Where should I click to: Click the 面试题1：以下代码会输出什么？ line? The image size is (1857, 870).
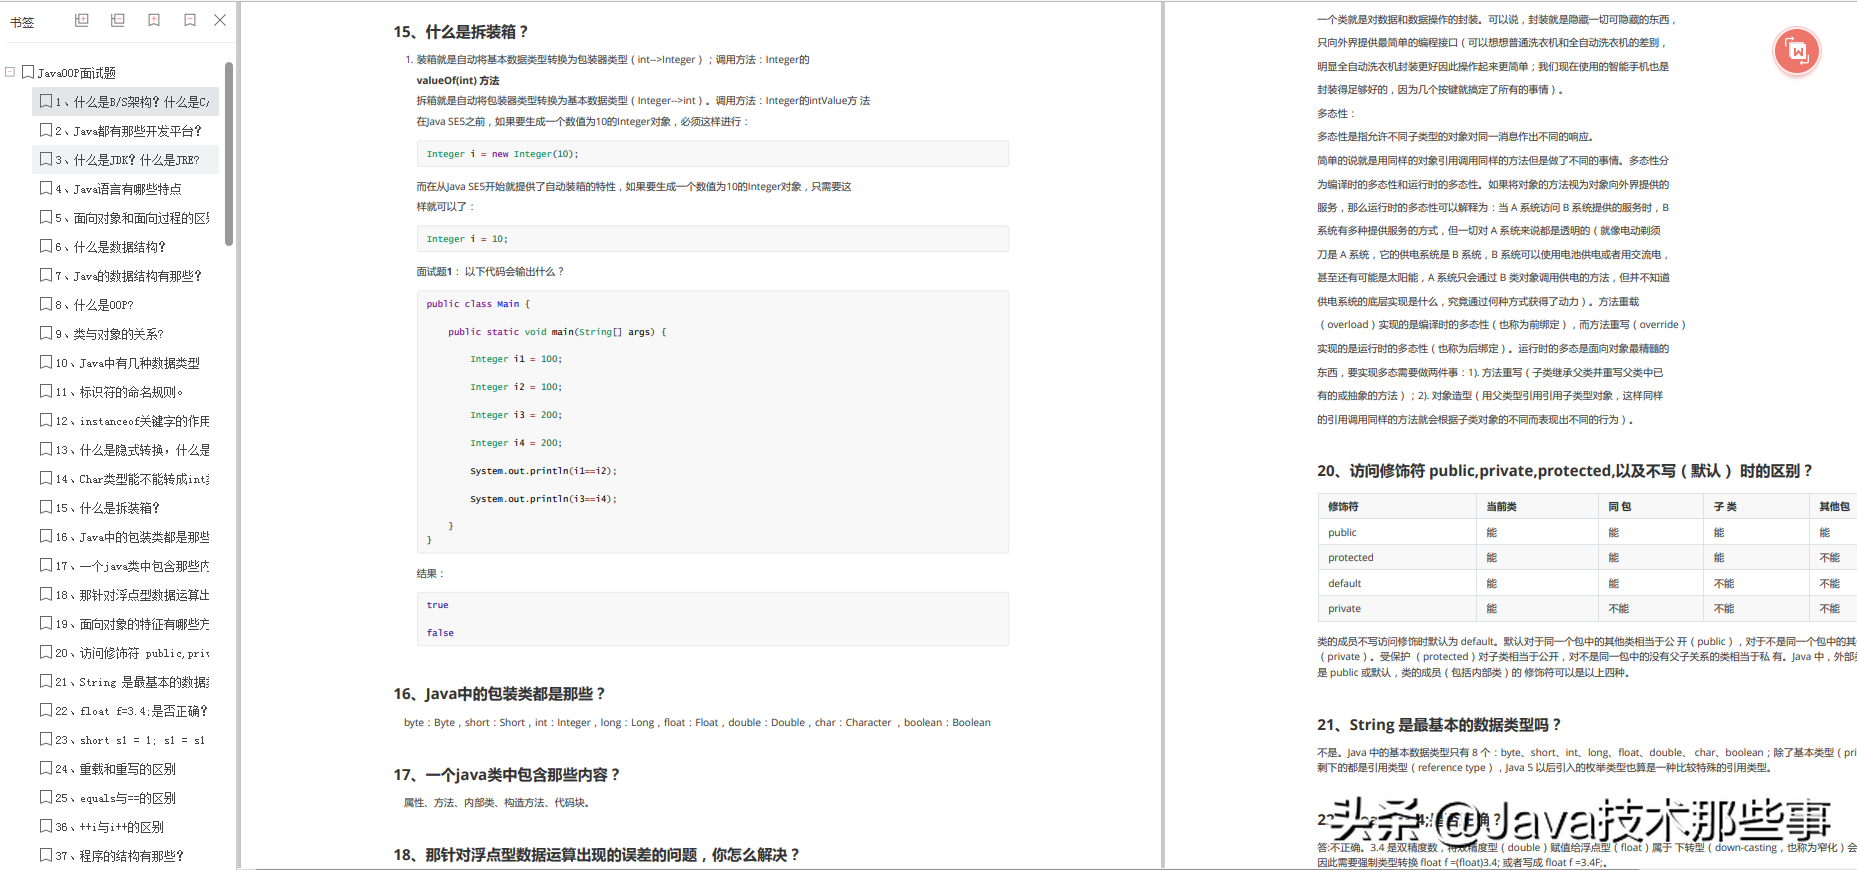click(490, 272)
